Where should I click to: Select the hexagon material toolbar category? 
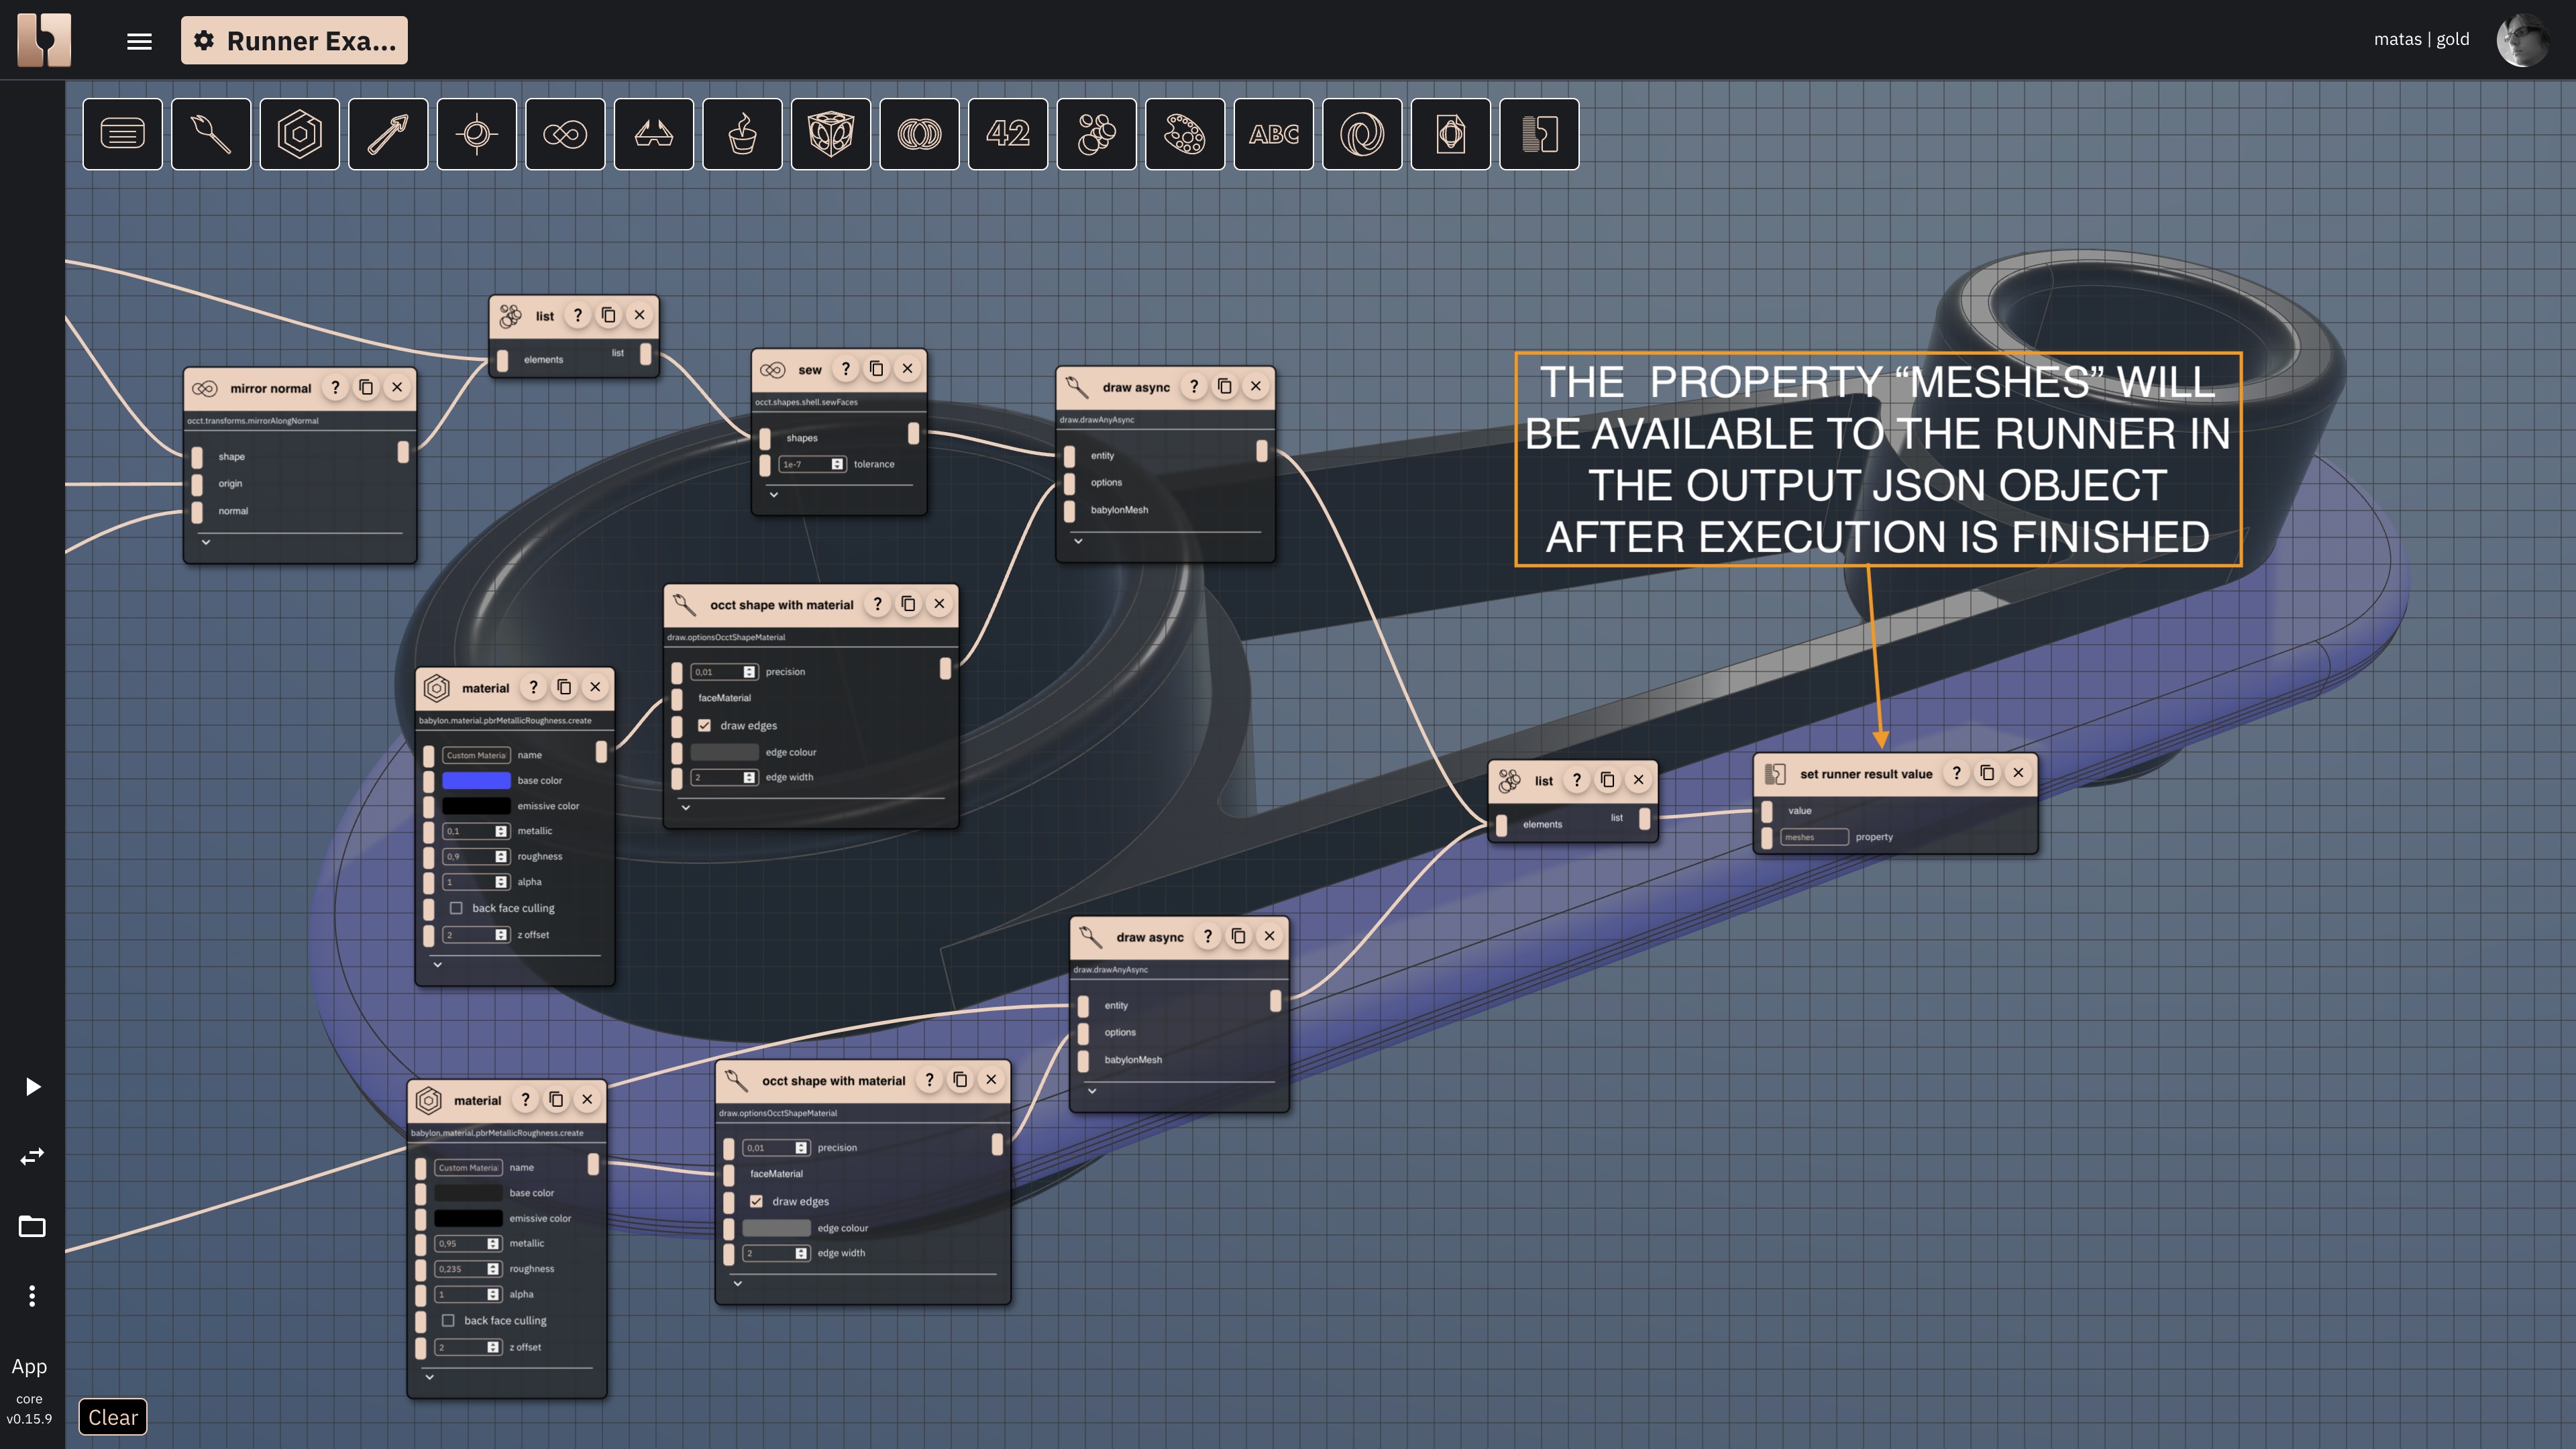coord(299,134)
